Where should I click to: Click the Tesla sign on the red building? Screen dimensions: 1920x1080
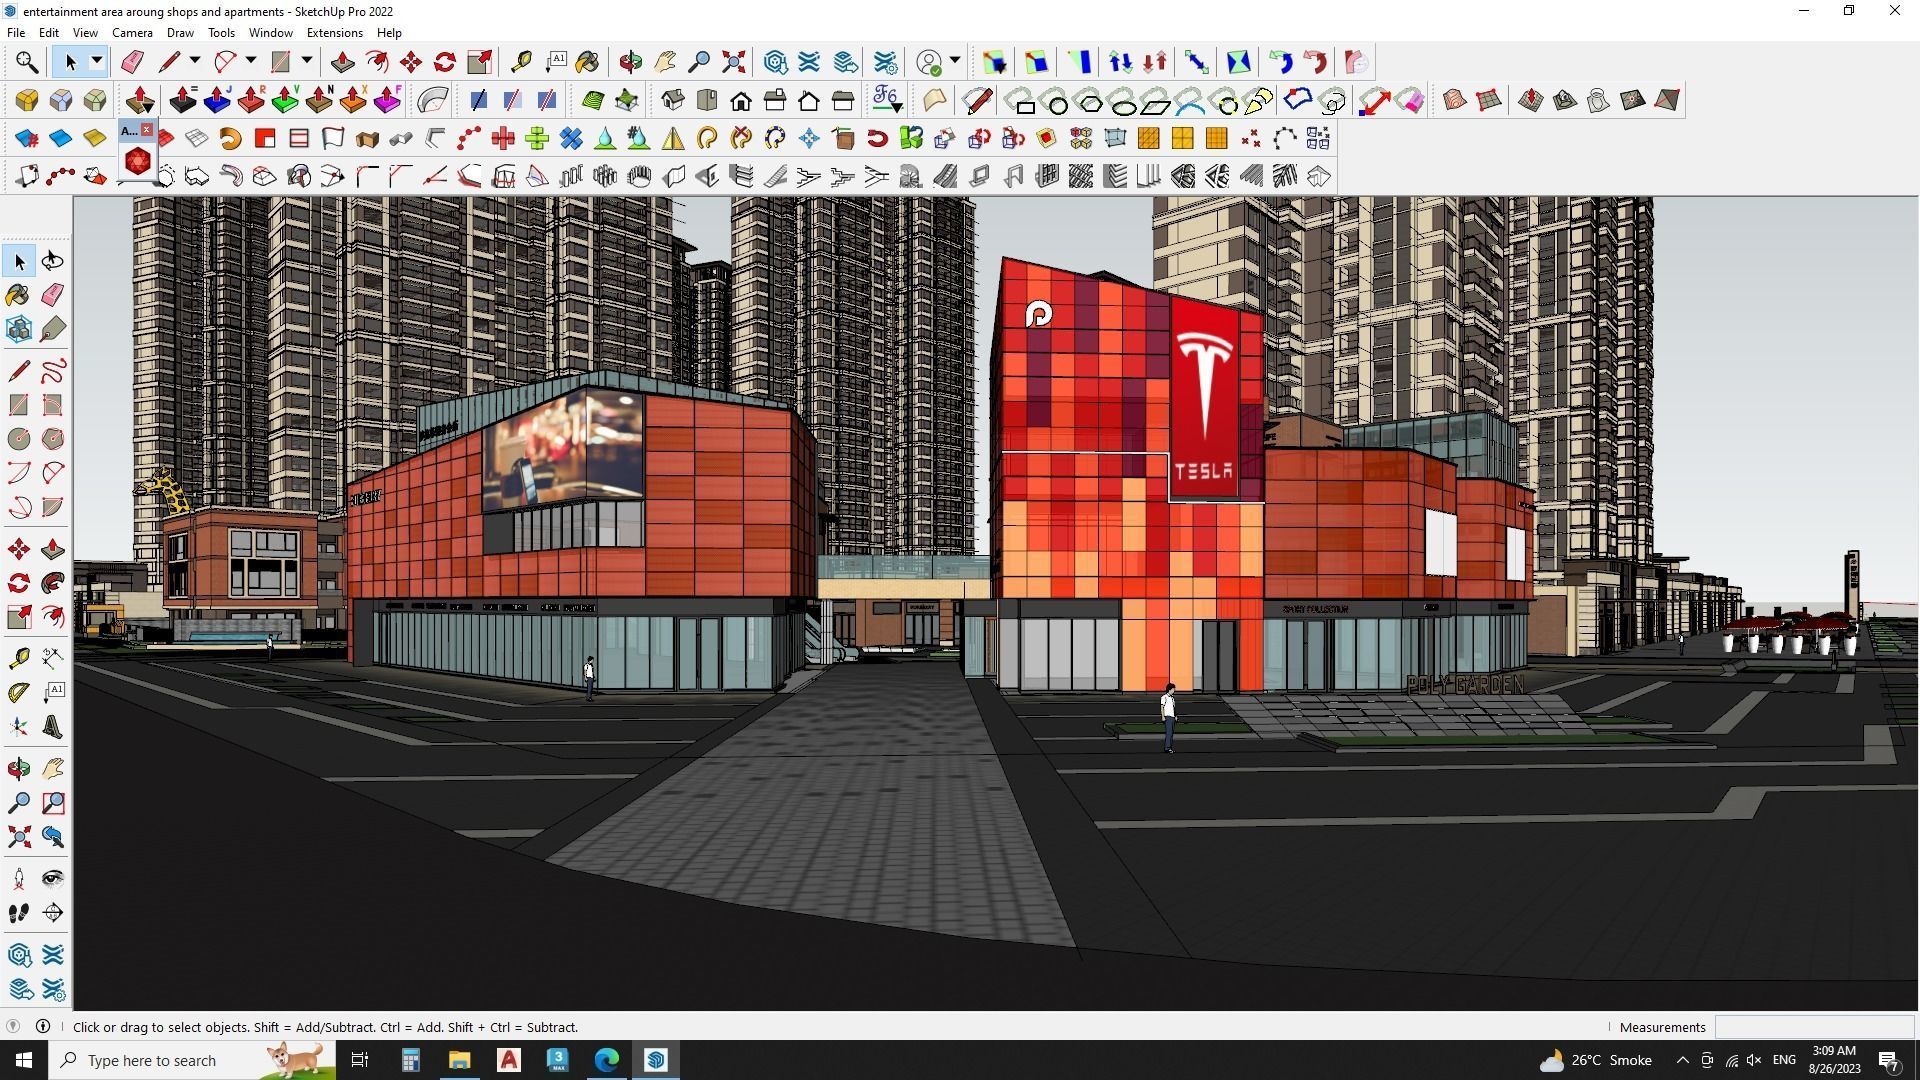point(1203,400)
